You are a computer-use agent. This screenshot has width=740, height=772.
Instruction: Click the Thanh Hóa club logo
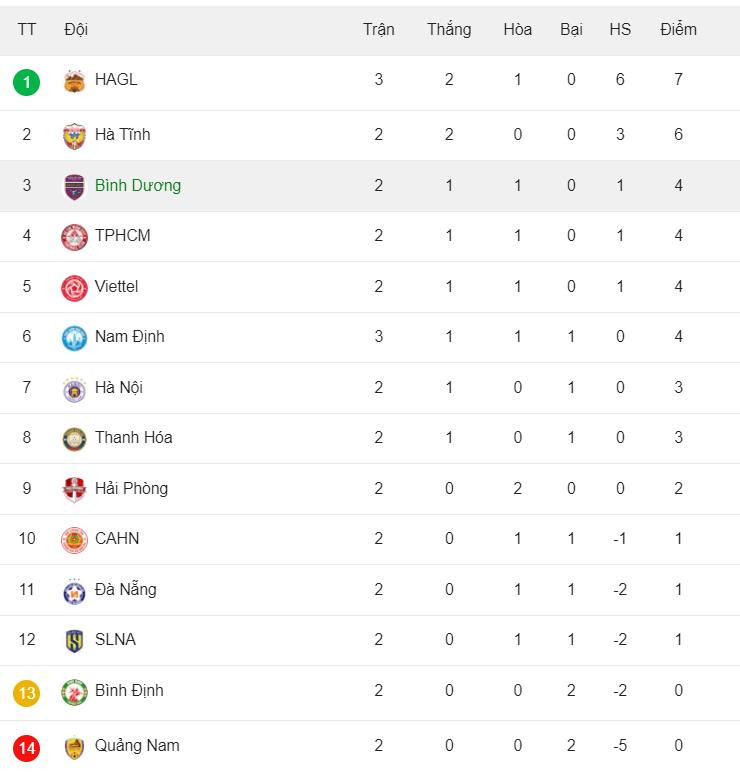point(74,438)
